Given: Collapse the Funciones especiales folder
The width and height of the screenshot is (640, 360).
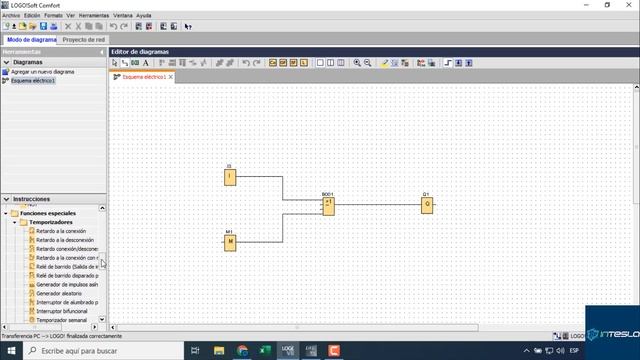Looking at the screenshot, I should (x=6, y=213).
